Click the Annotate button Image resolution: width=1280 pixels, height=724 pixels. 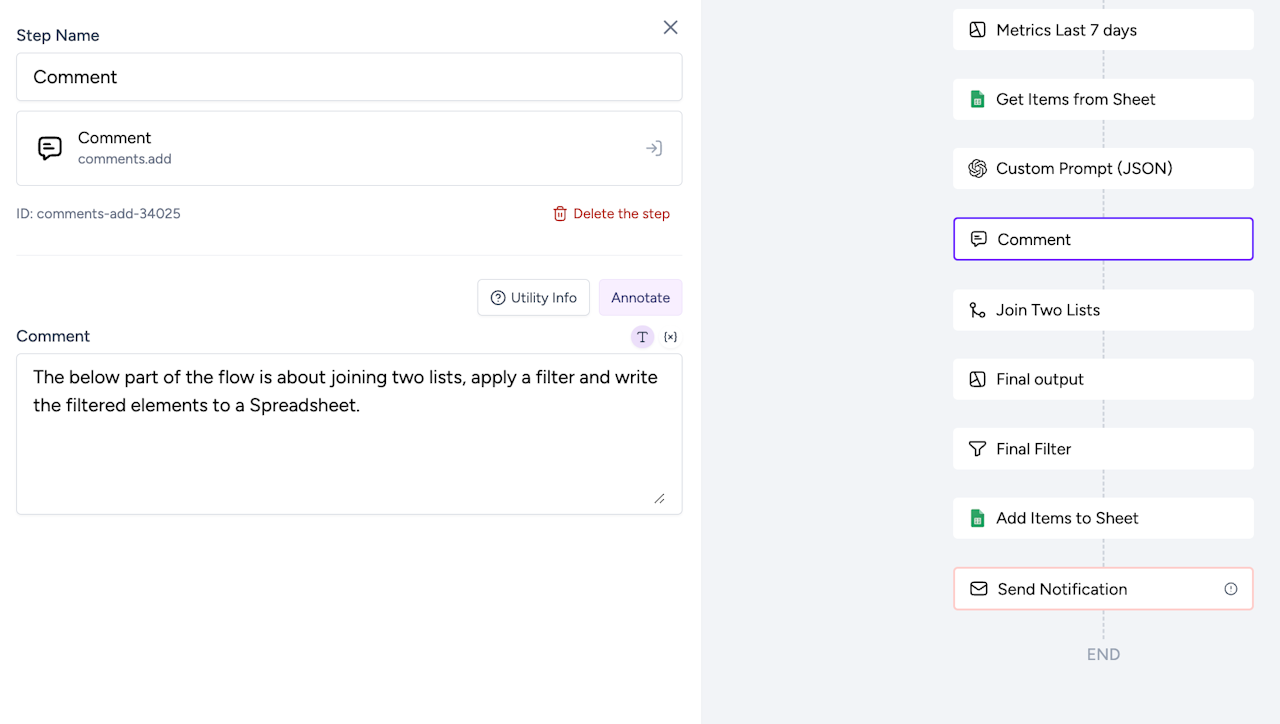tap(640, 298)
